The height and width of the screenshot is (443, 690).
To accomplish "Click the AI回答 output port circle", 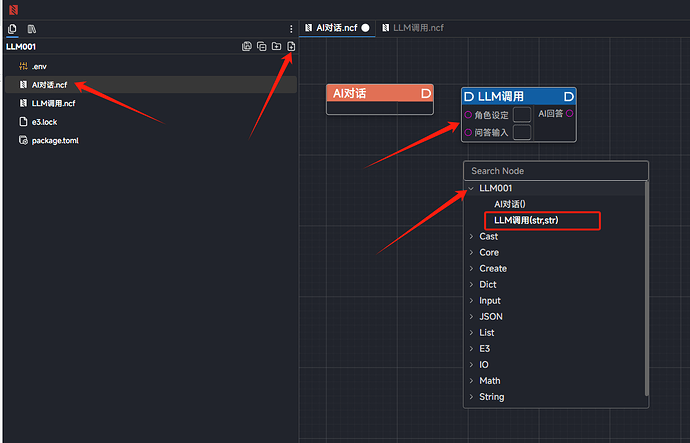I will (570, 114).
